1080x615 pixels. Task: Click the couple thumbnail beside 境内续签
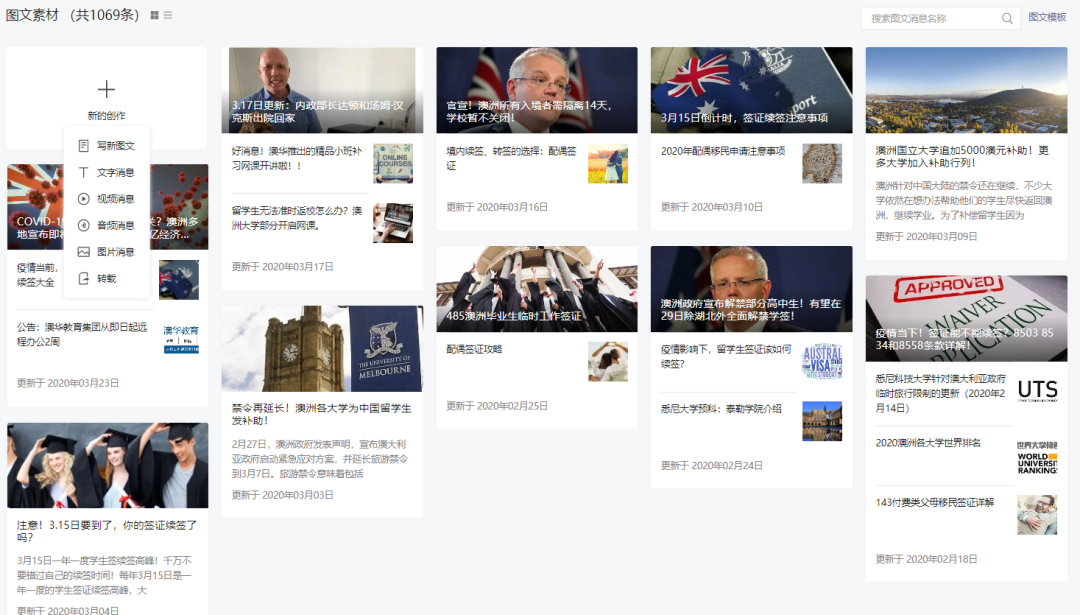[608, 163]
